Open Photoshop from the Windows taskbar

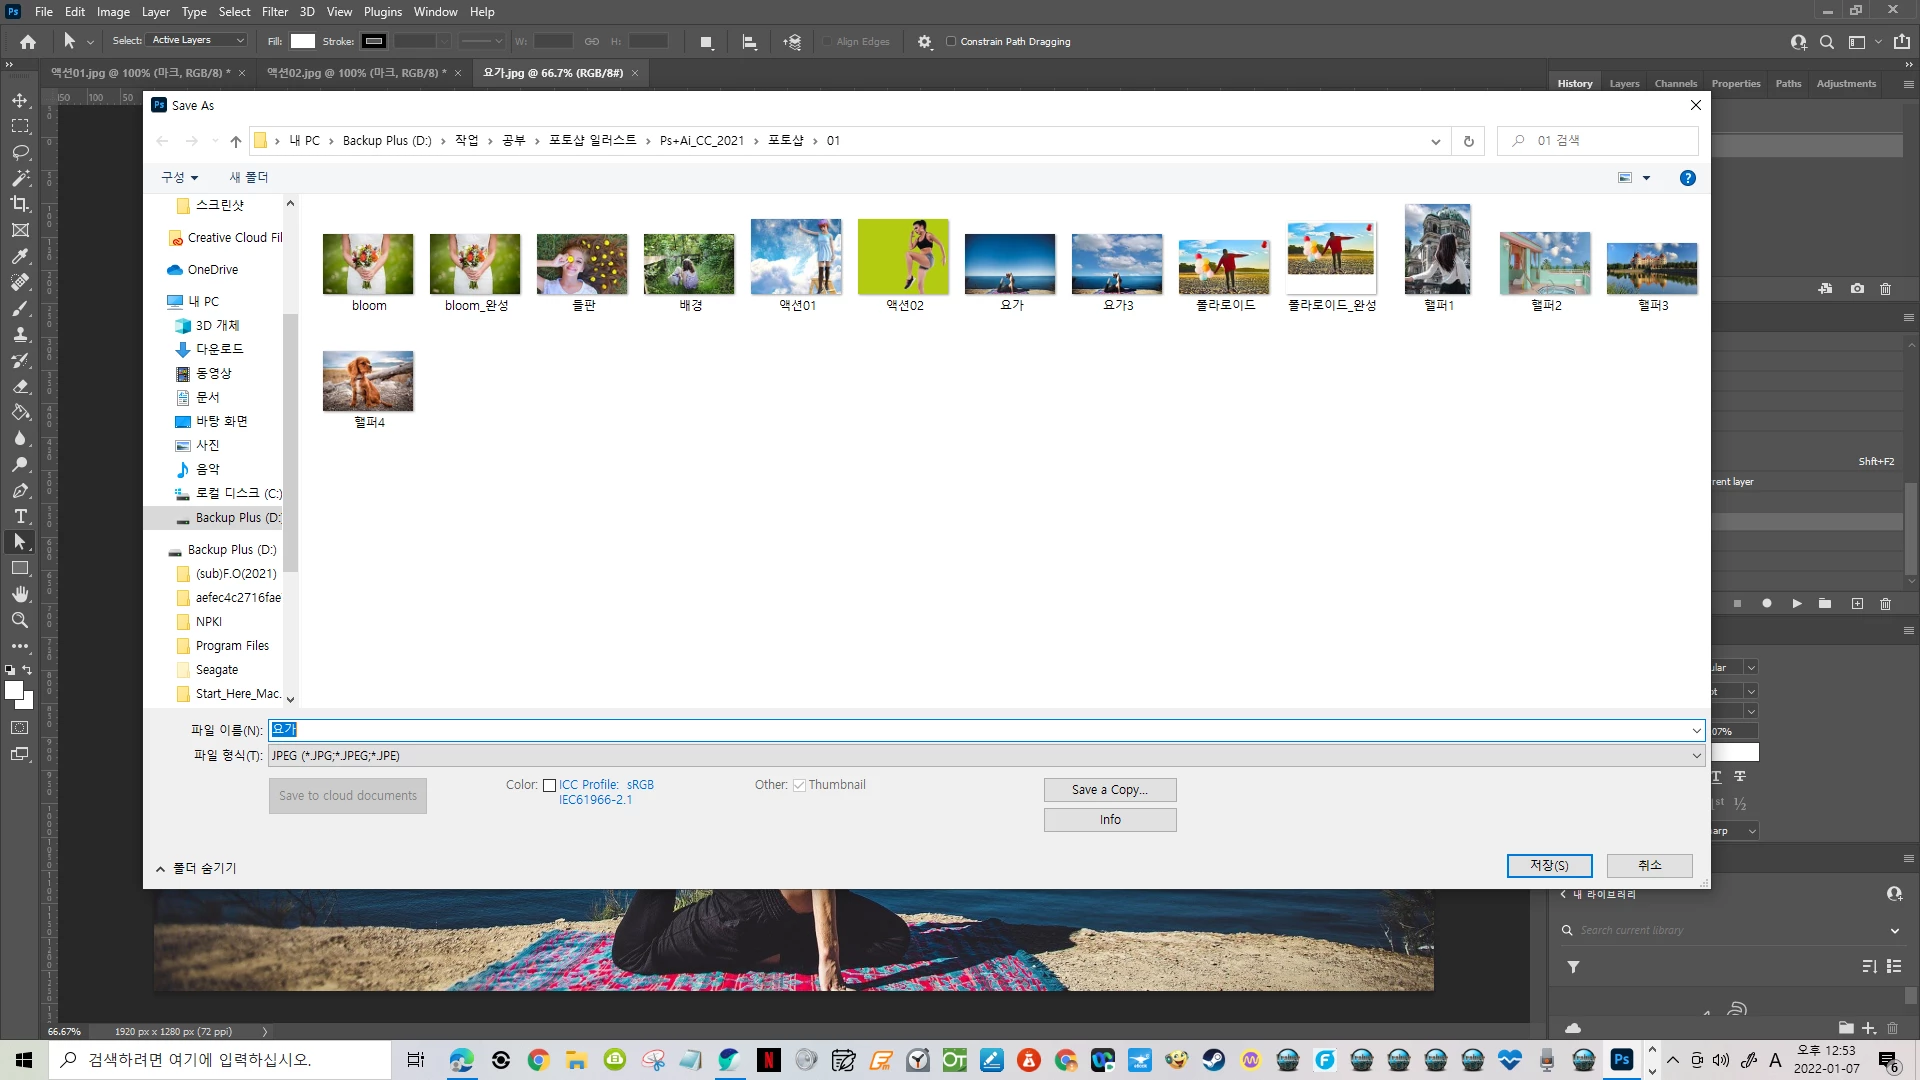[1621, 1059]
